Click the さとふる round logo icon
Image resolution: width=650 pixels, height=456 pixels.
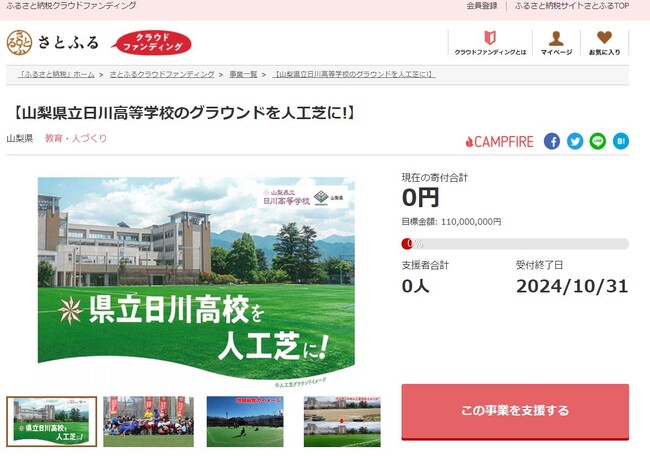coord(19,43)
